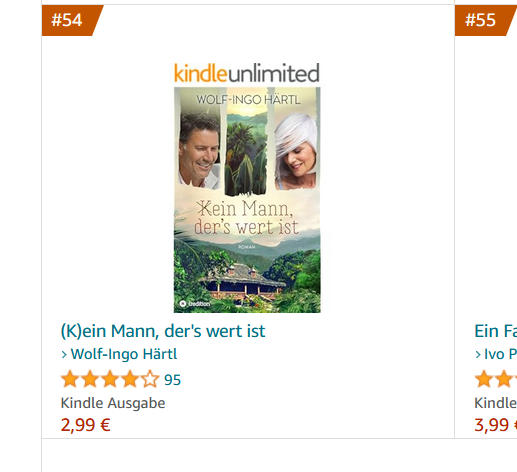Visit author page of Wolf-Ingo Härtl
The width and height of the screenshot is (517, 472).
(x=124, y=354)
